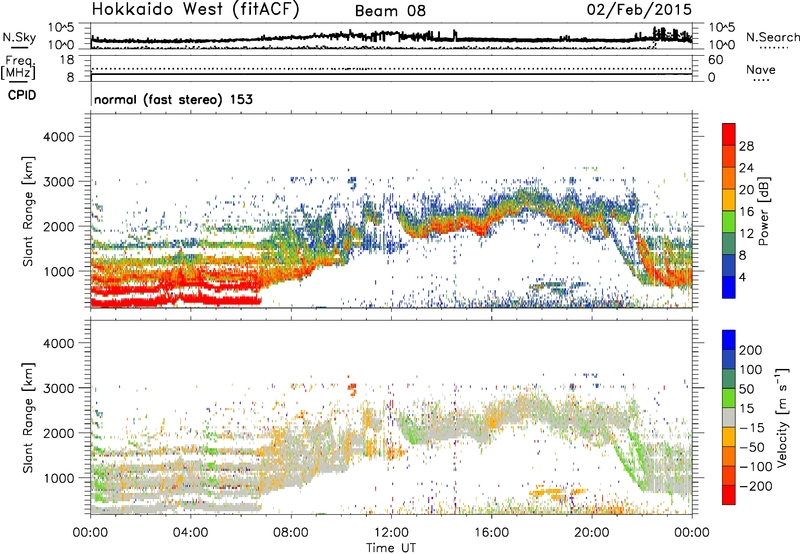Viewport: 800px width, 554px height.
Task: Select the Power colorbar segment between 20 and 24
Action: click(729, 178)
